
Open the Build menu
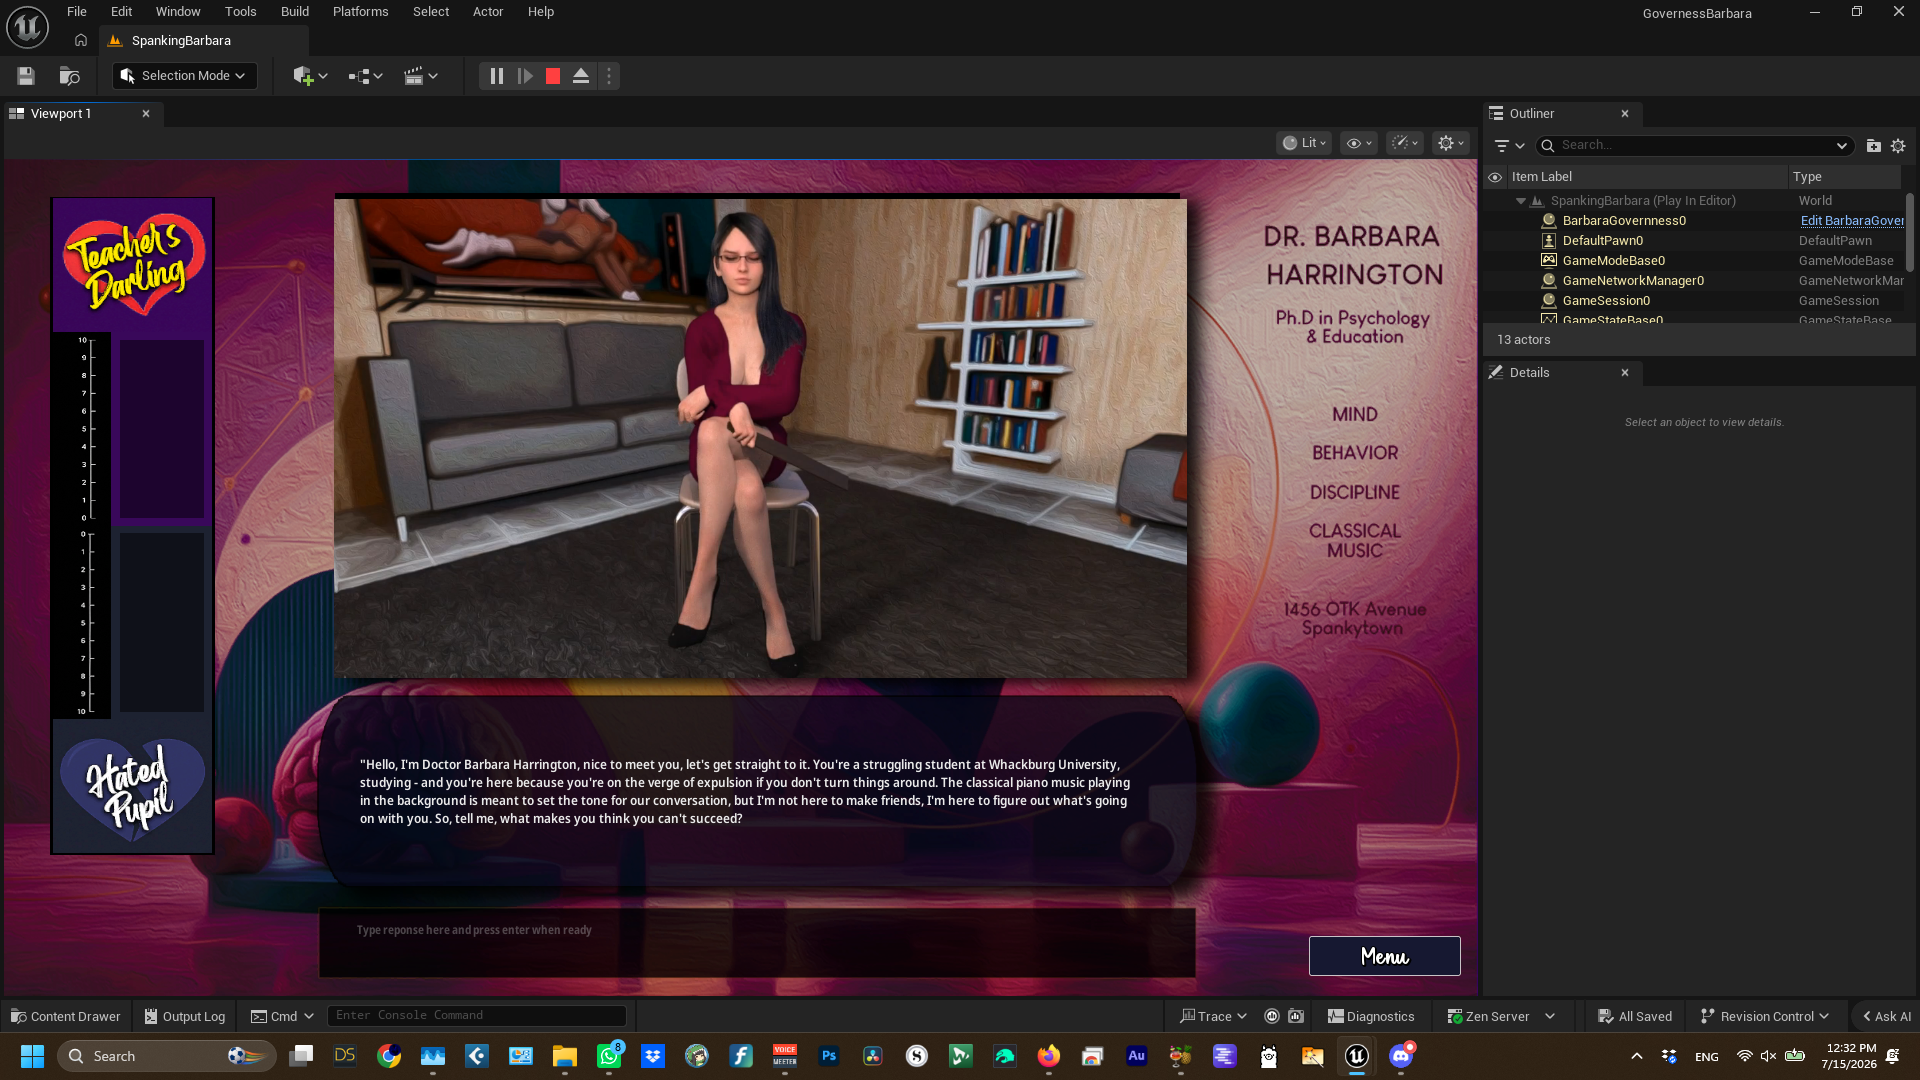coord(295,12)
